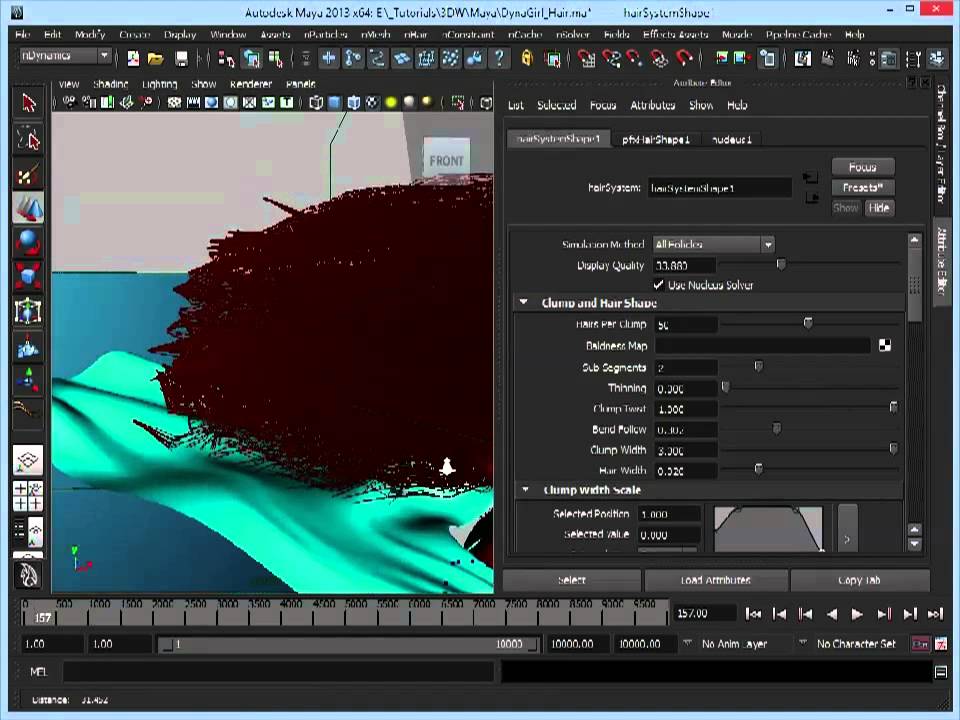
Task: Click the yellow light sphere viewport icon
Action: [391, 103]
